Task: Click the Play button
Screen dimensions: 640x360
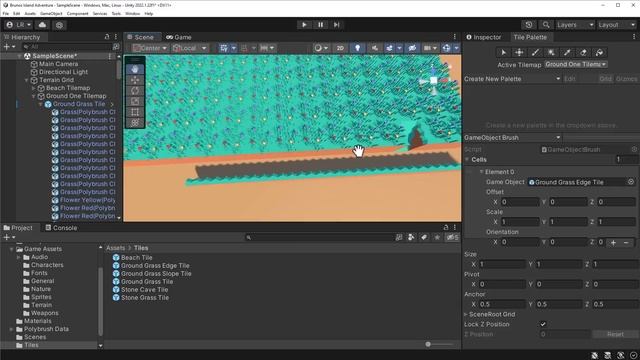Action: (x=304, y=25)
